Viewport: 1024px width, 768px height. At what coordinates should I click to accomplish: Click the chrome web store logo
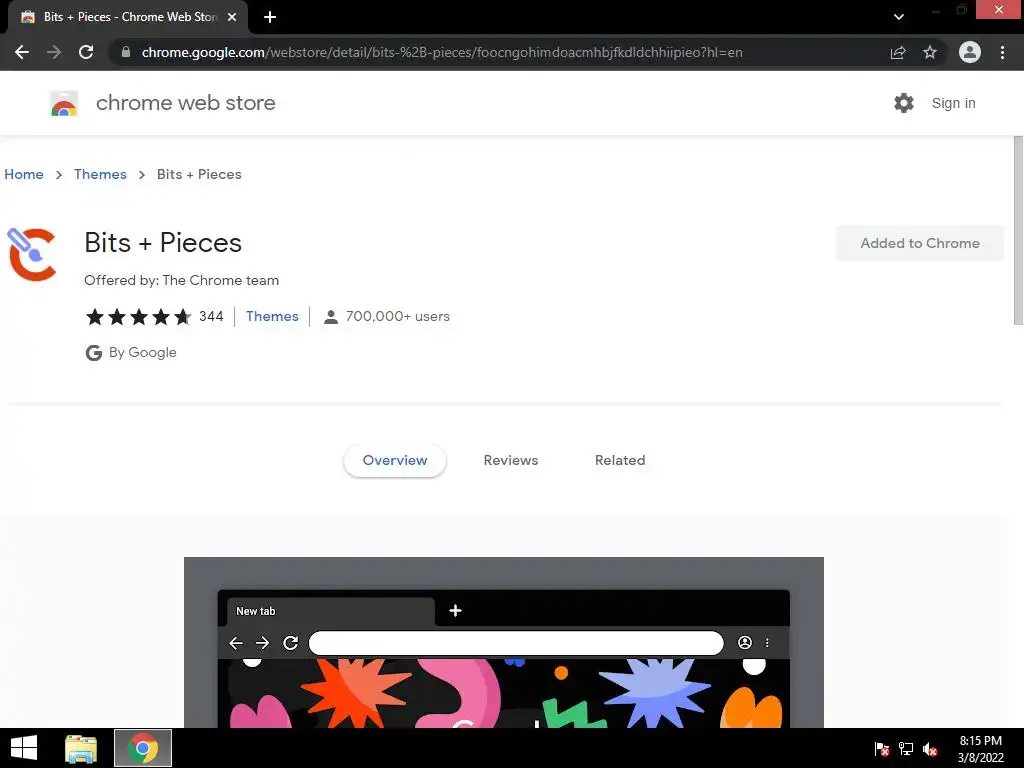[x=64, y=103]
